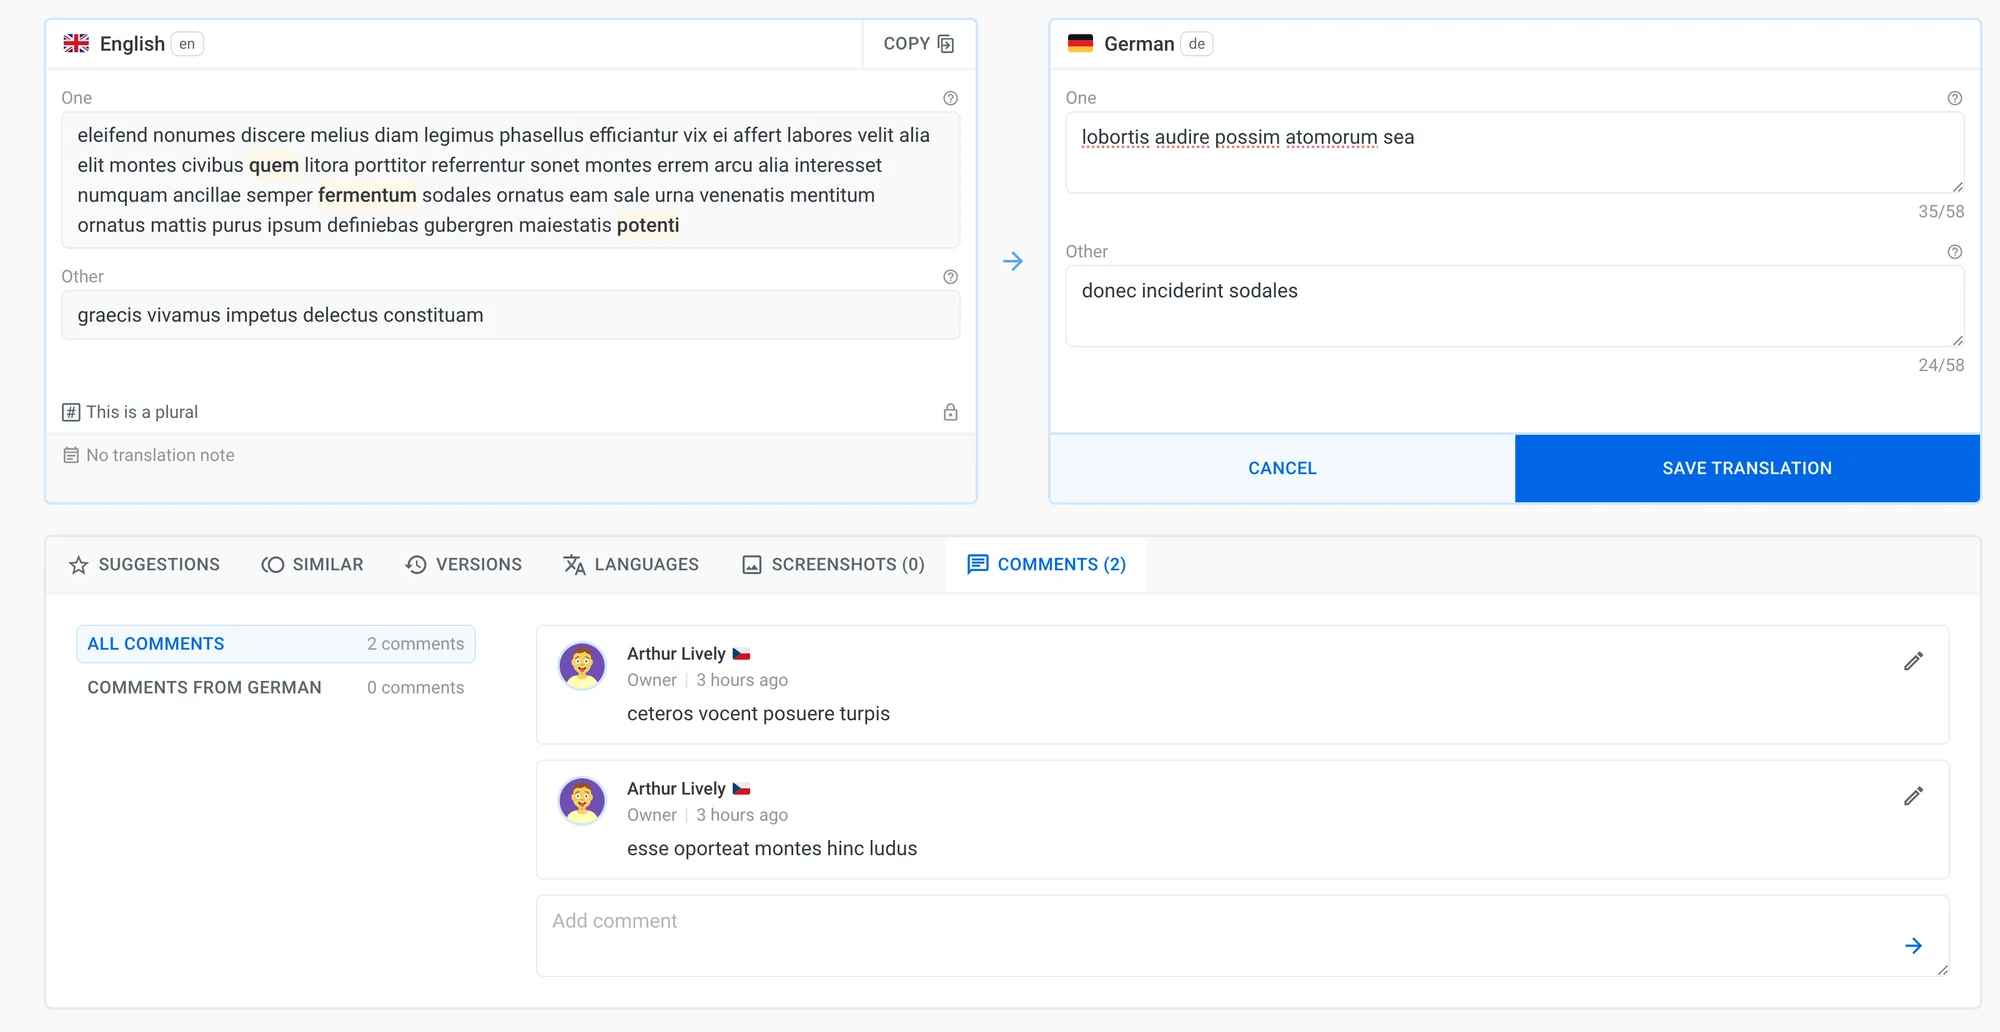The image size is (2000, 1032).
Task: Open help icon for German One field
Action: pyautogui.click(x=1954, y=98)
